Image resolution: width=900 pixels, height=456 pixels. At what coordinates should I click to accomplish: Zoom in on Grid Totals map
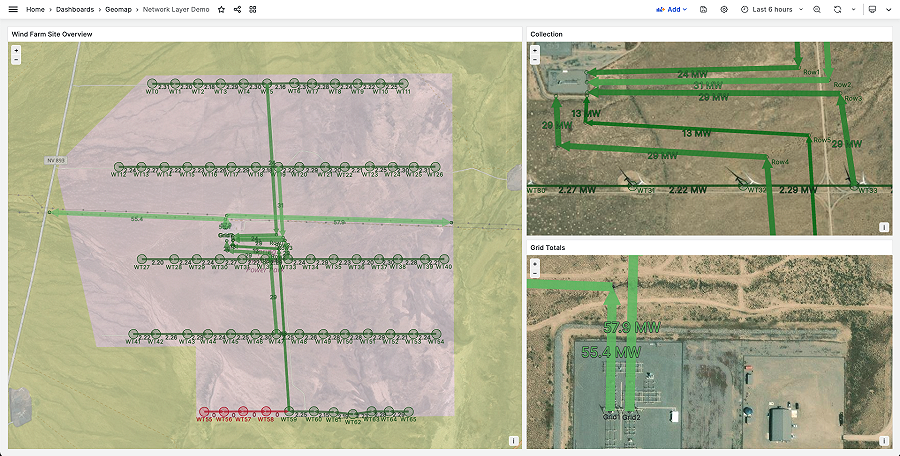pos(535,264)
